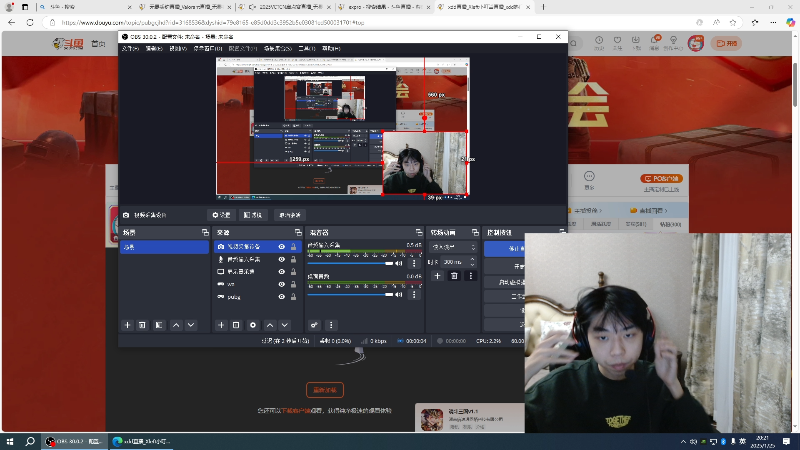Click the Edge Copilot icon in the browser toolbar
Viewport: 800px width, 450px height.
coord(790,22)
